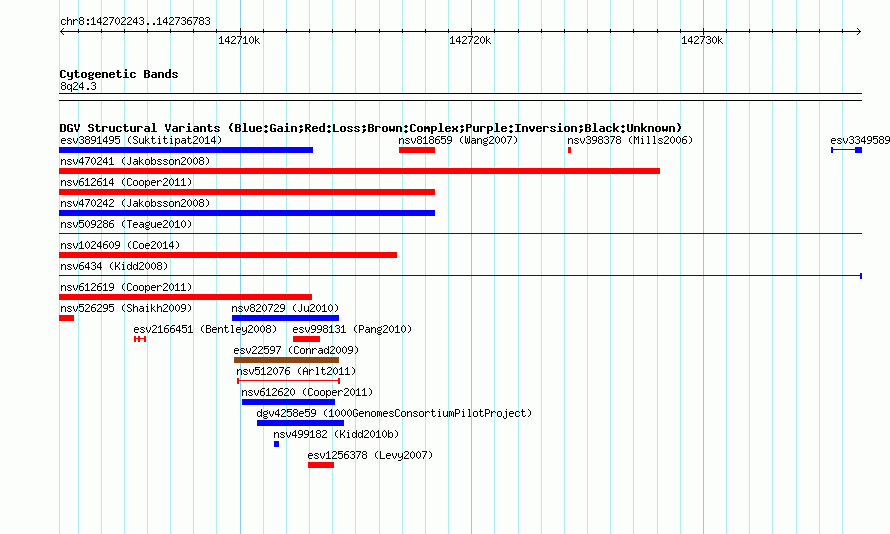
Task: Select the red esv1256378 loss bar
Action: pos(321,465)
